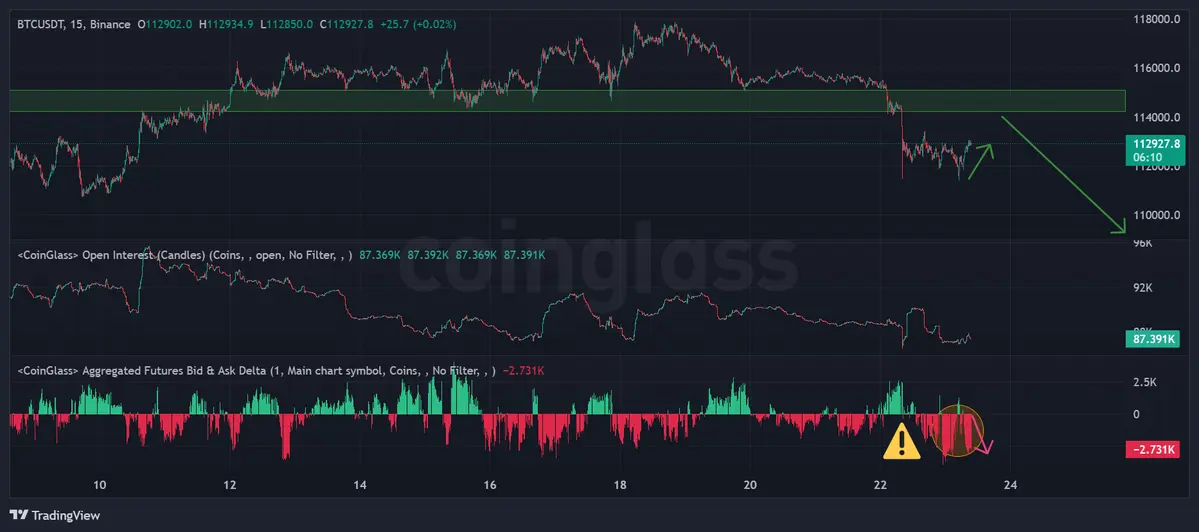
Task: Click the 110000.0 price axis label
Action: [x=1156, y=215]
